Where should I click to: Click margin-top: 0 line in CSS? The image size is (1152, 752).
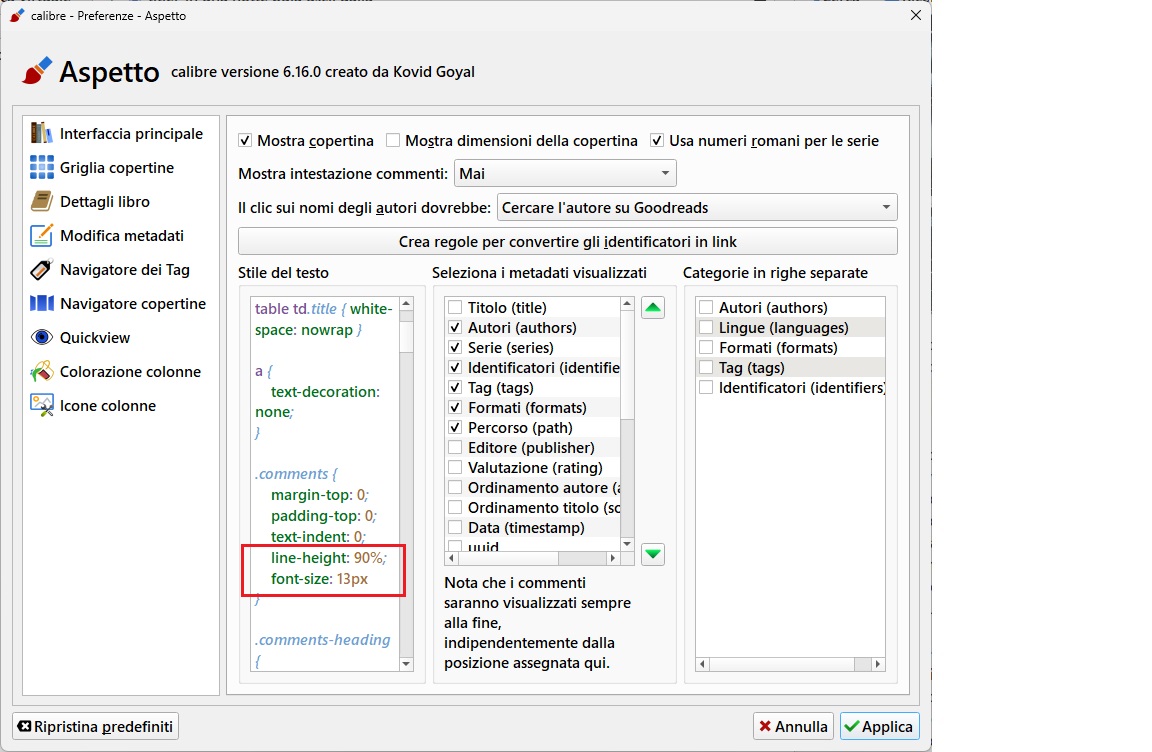320,495
